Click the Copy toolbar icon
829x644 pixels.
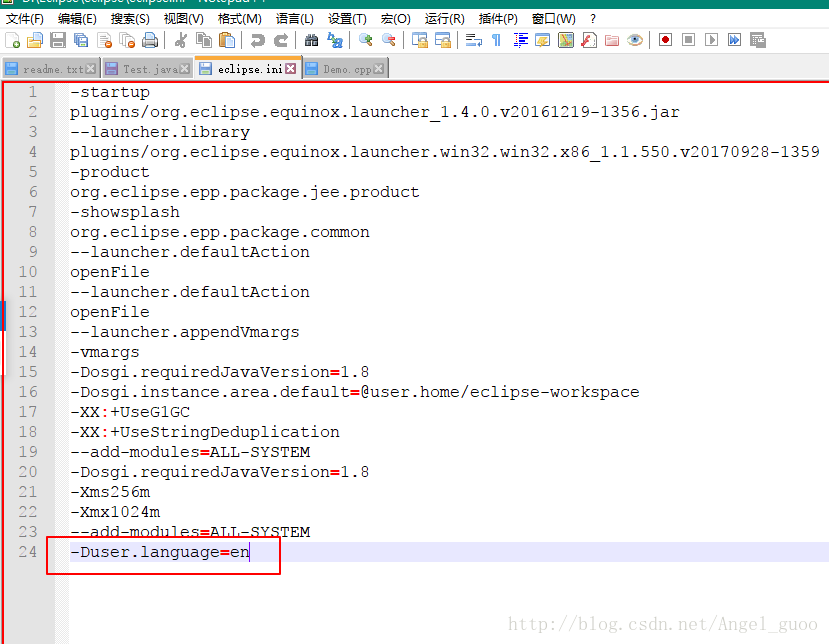click(x=204, y=40)
